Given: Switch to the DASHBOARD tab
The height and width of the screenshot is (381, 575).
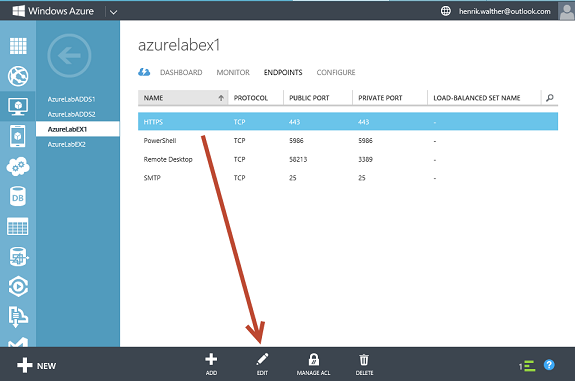Looking at the screenshot, I should coord(181,72).
